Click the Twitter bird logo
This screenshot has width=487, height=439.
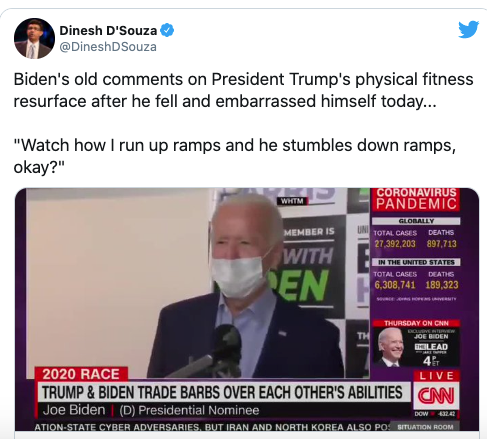(x=468, y=29)
